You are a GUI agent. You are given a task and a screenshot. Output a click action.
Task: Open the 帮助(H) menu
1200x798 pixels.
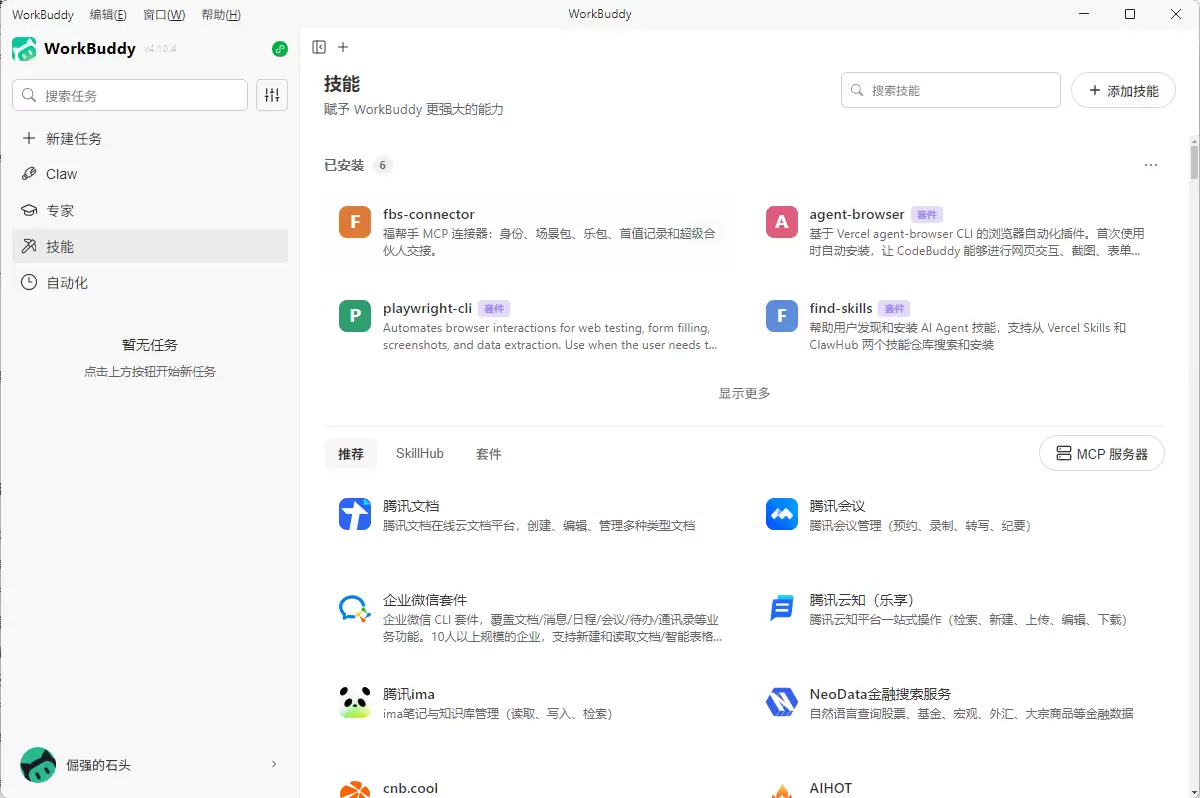(221, 15)
